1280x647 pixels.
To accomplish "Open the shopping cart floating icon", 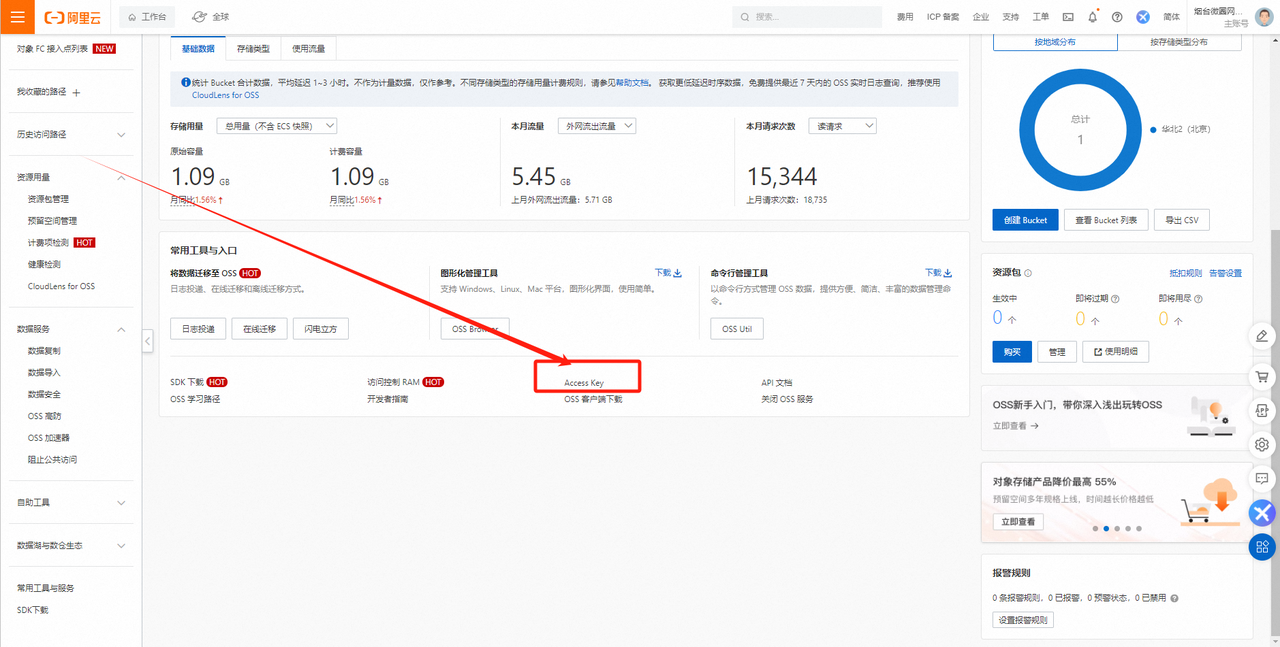I will (x=1262, y=377).
